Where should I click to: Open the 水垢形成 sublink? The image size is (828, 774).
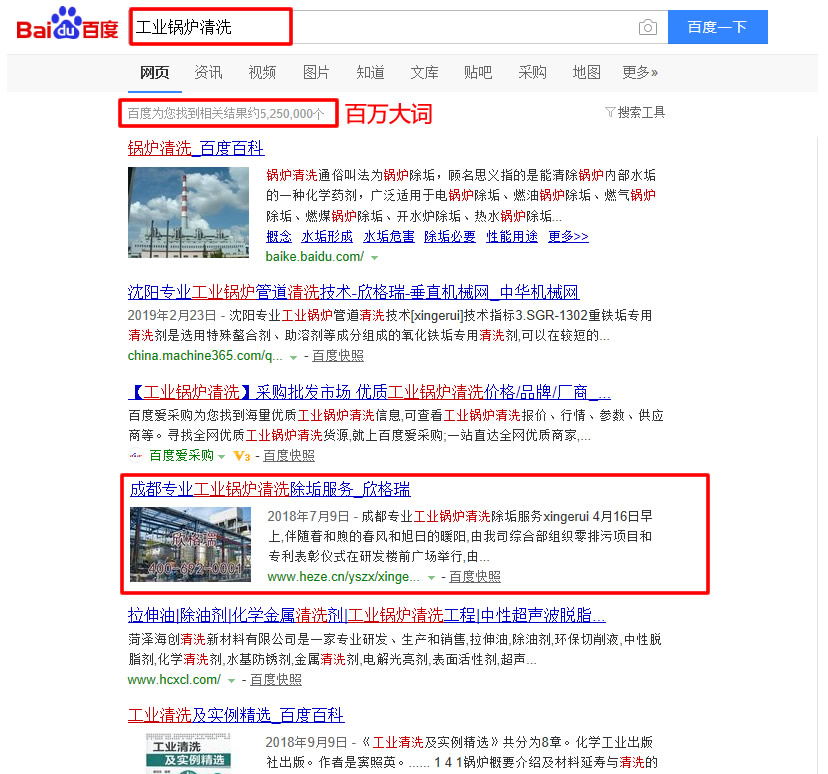327,237
